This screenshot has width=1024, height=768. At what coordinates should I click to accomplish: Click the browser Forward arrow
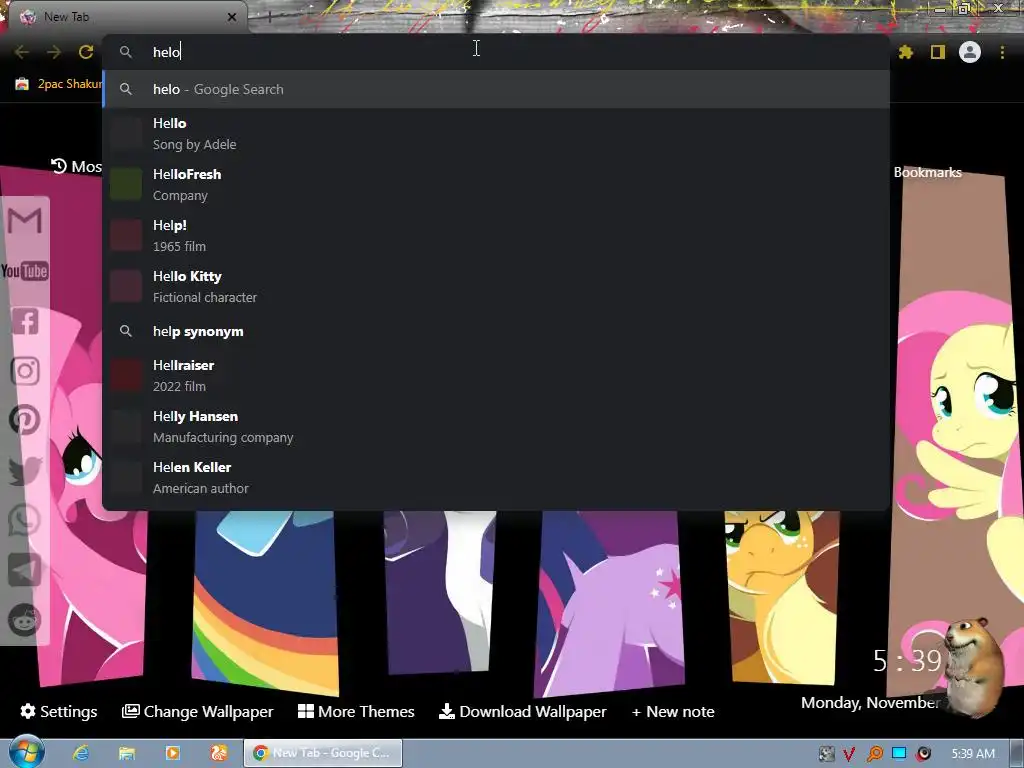click(x=54, y=52)
